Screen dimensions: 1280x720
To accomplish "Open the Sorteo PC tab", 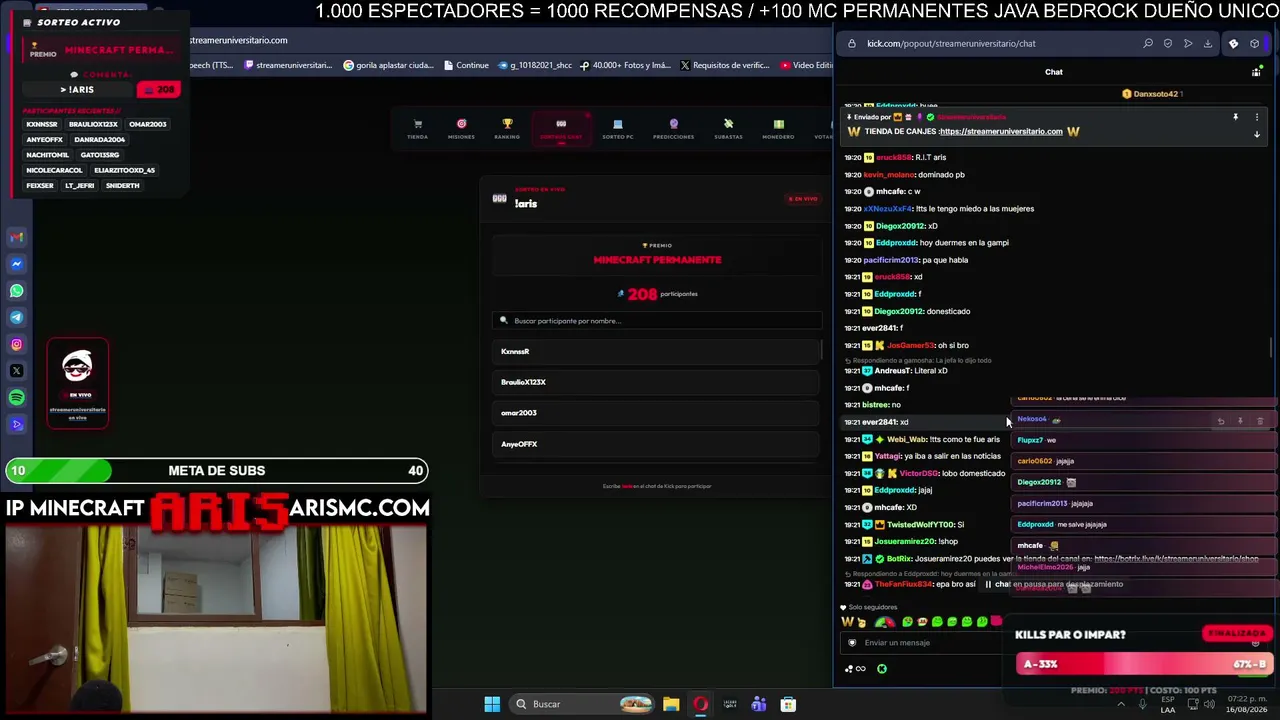I will 618,130.
